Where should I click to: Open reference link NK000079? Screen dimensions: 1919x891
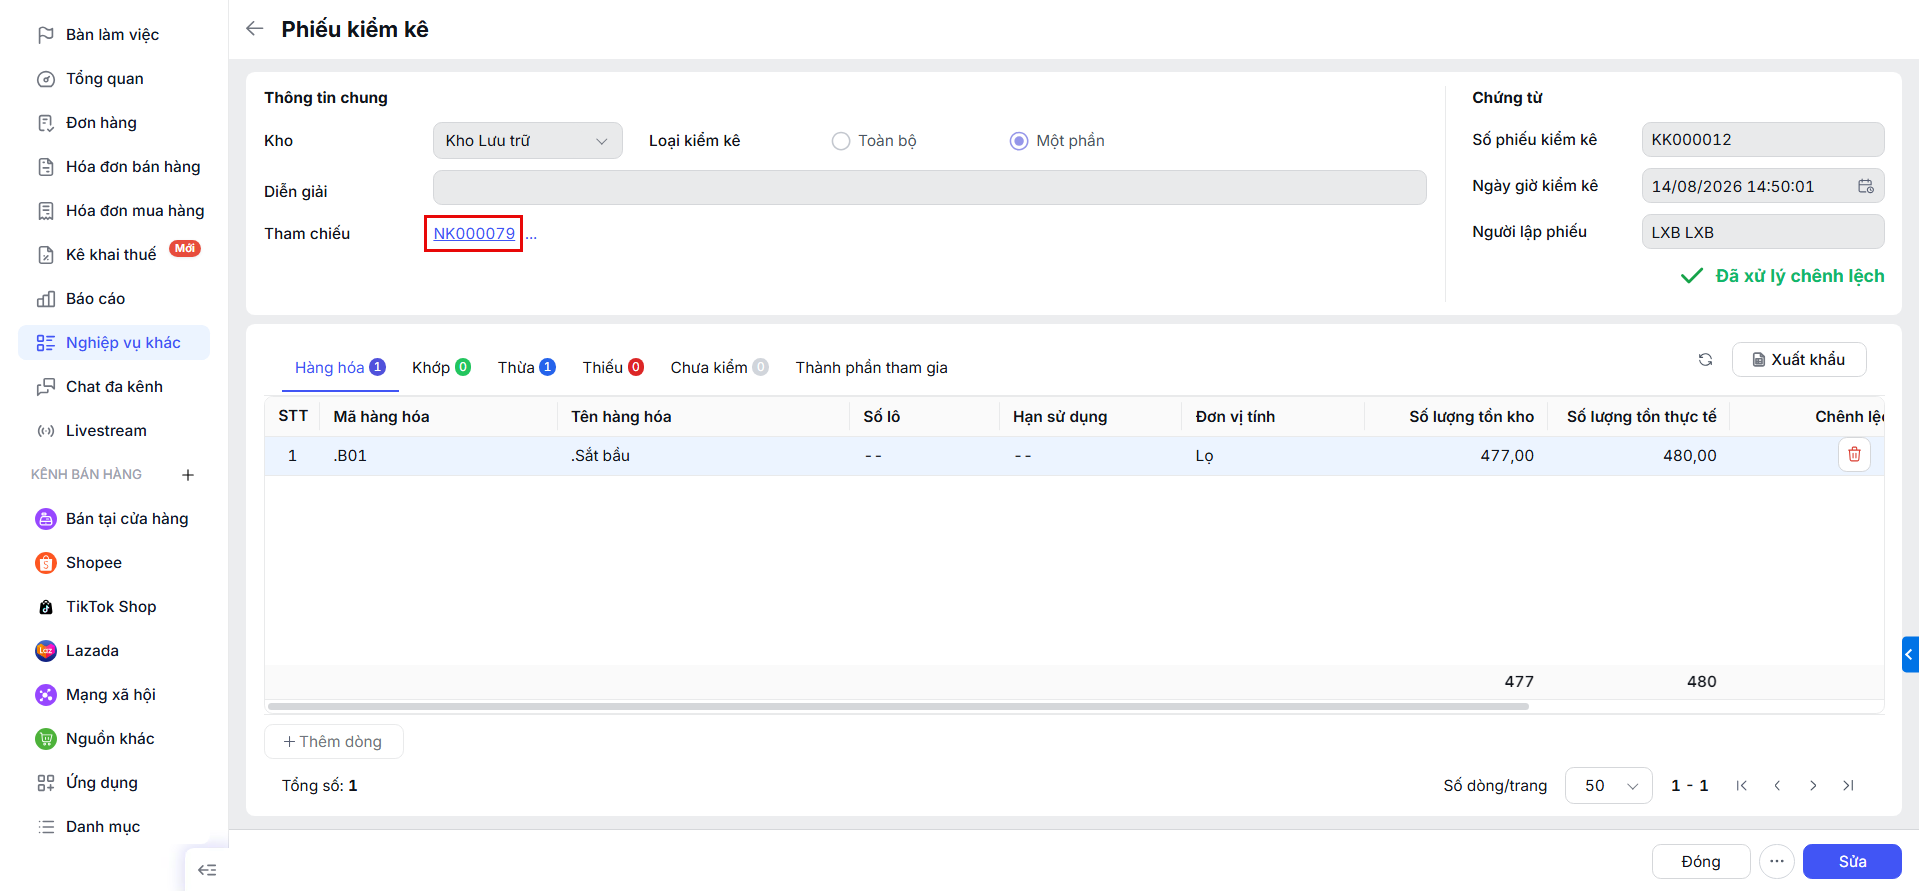click(474, 234)
